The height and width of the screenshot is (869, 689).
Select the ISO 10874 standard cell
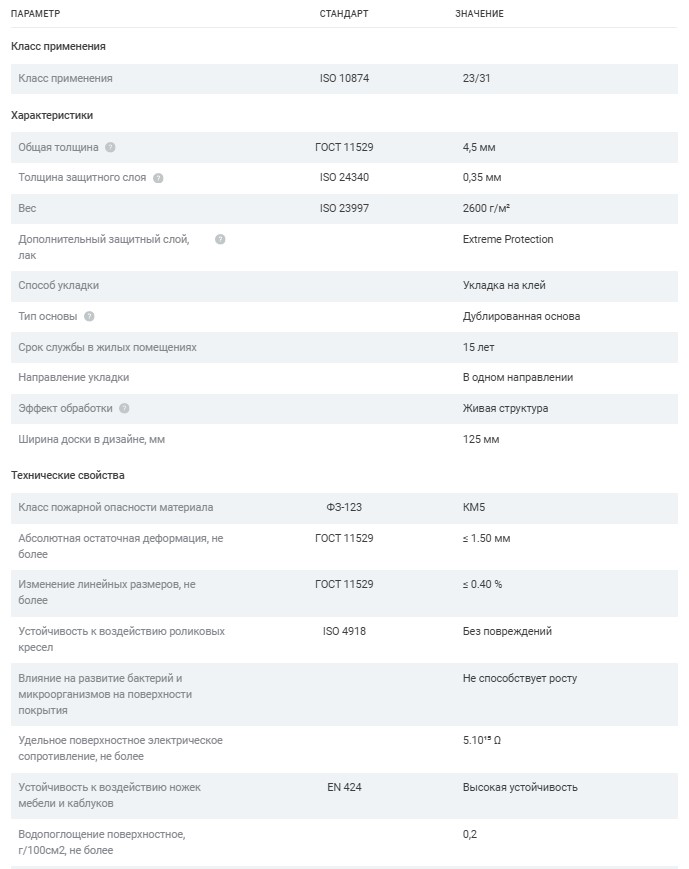(344, 78)
